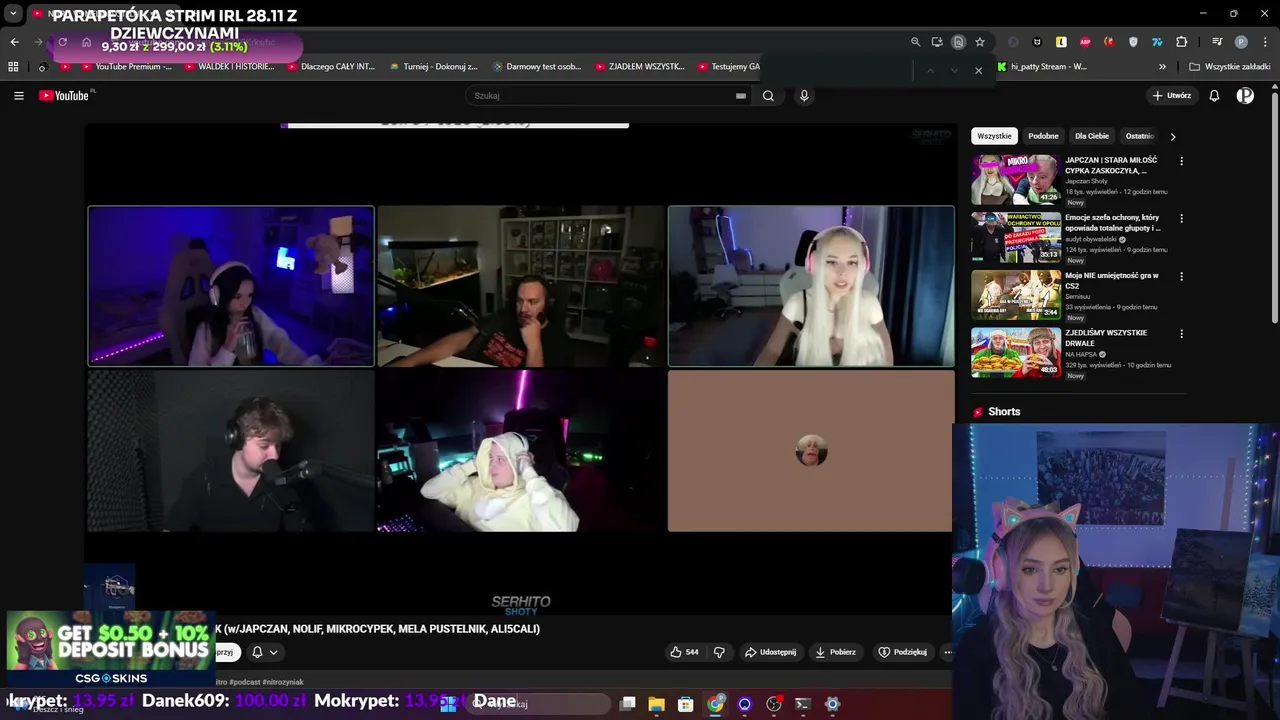Open the on-screen keyboard icon in search box
This screenshot has height=720, width=1280.
click(x=740, y=96)
